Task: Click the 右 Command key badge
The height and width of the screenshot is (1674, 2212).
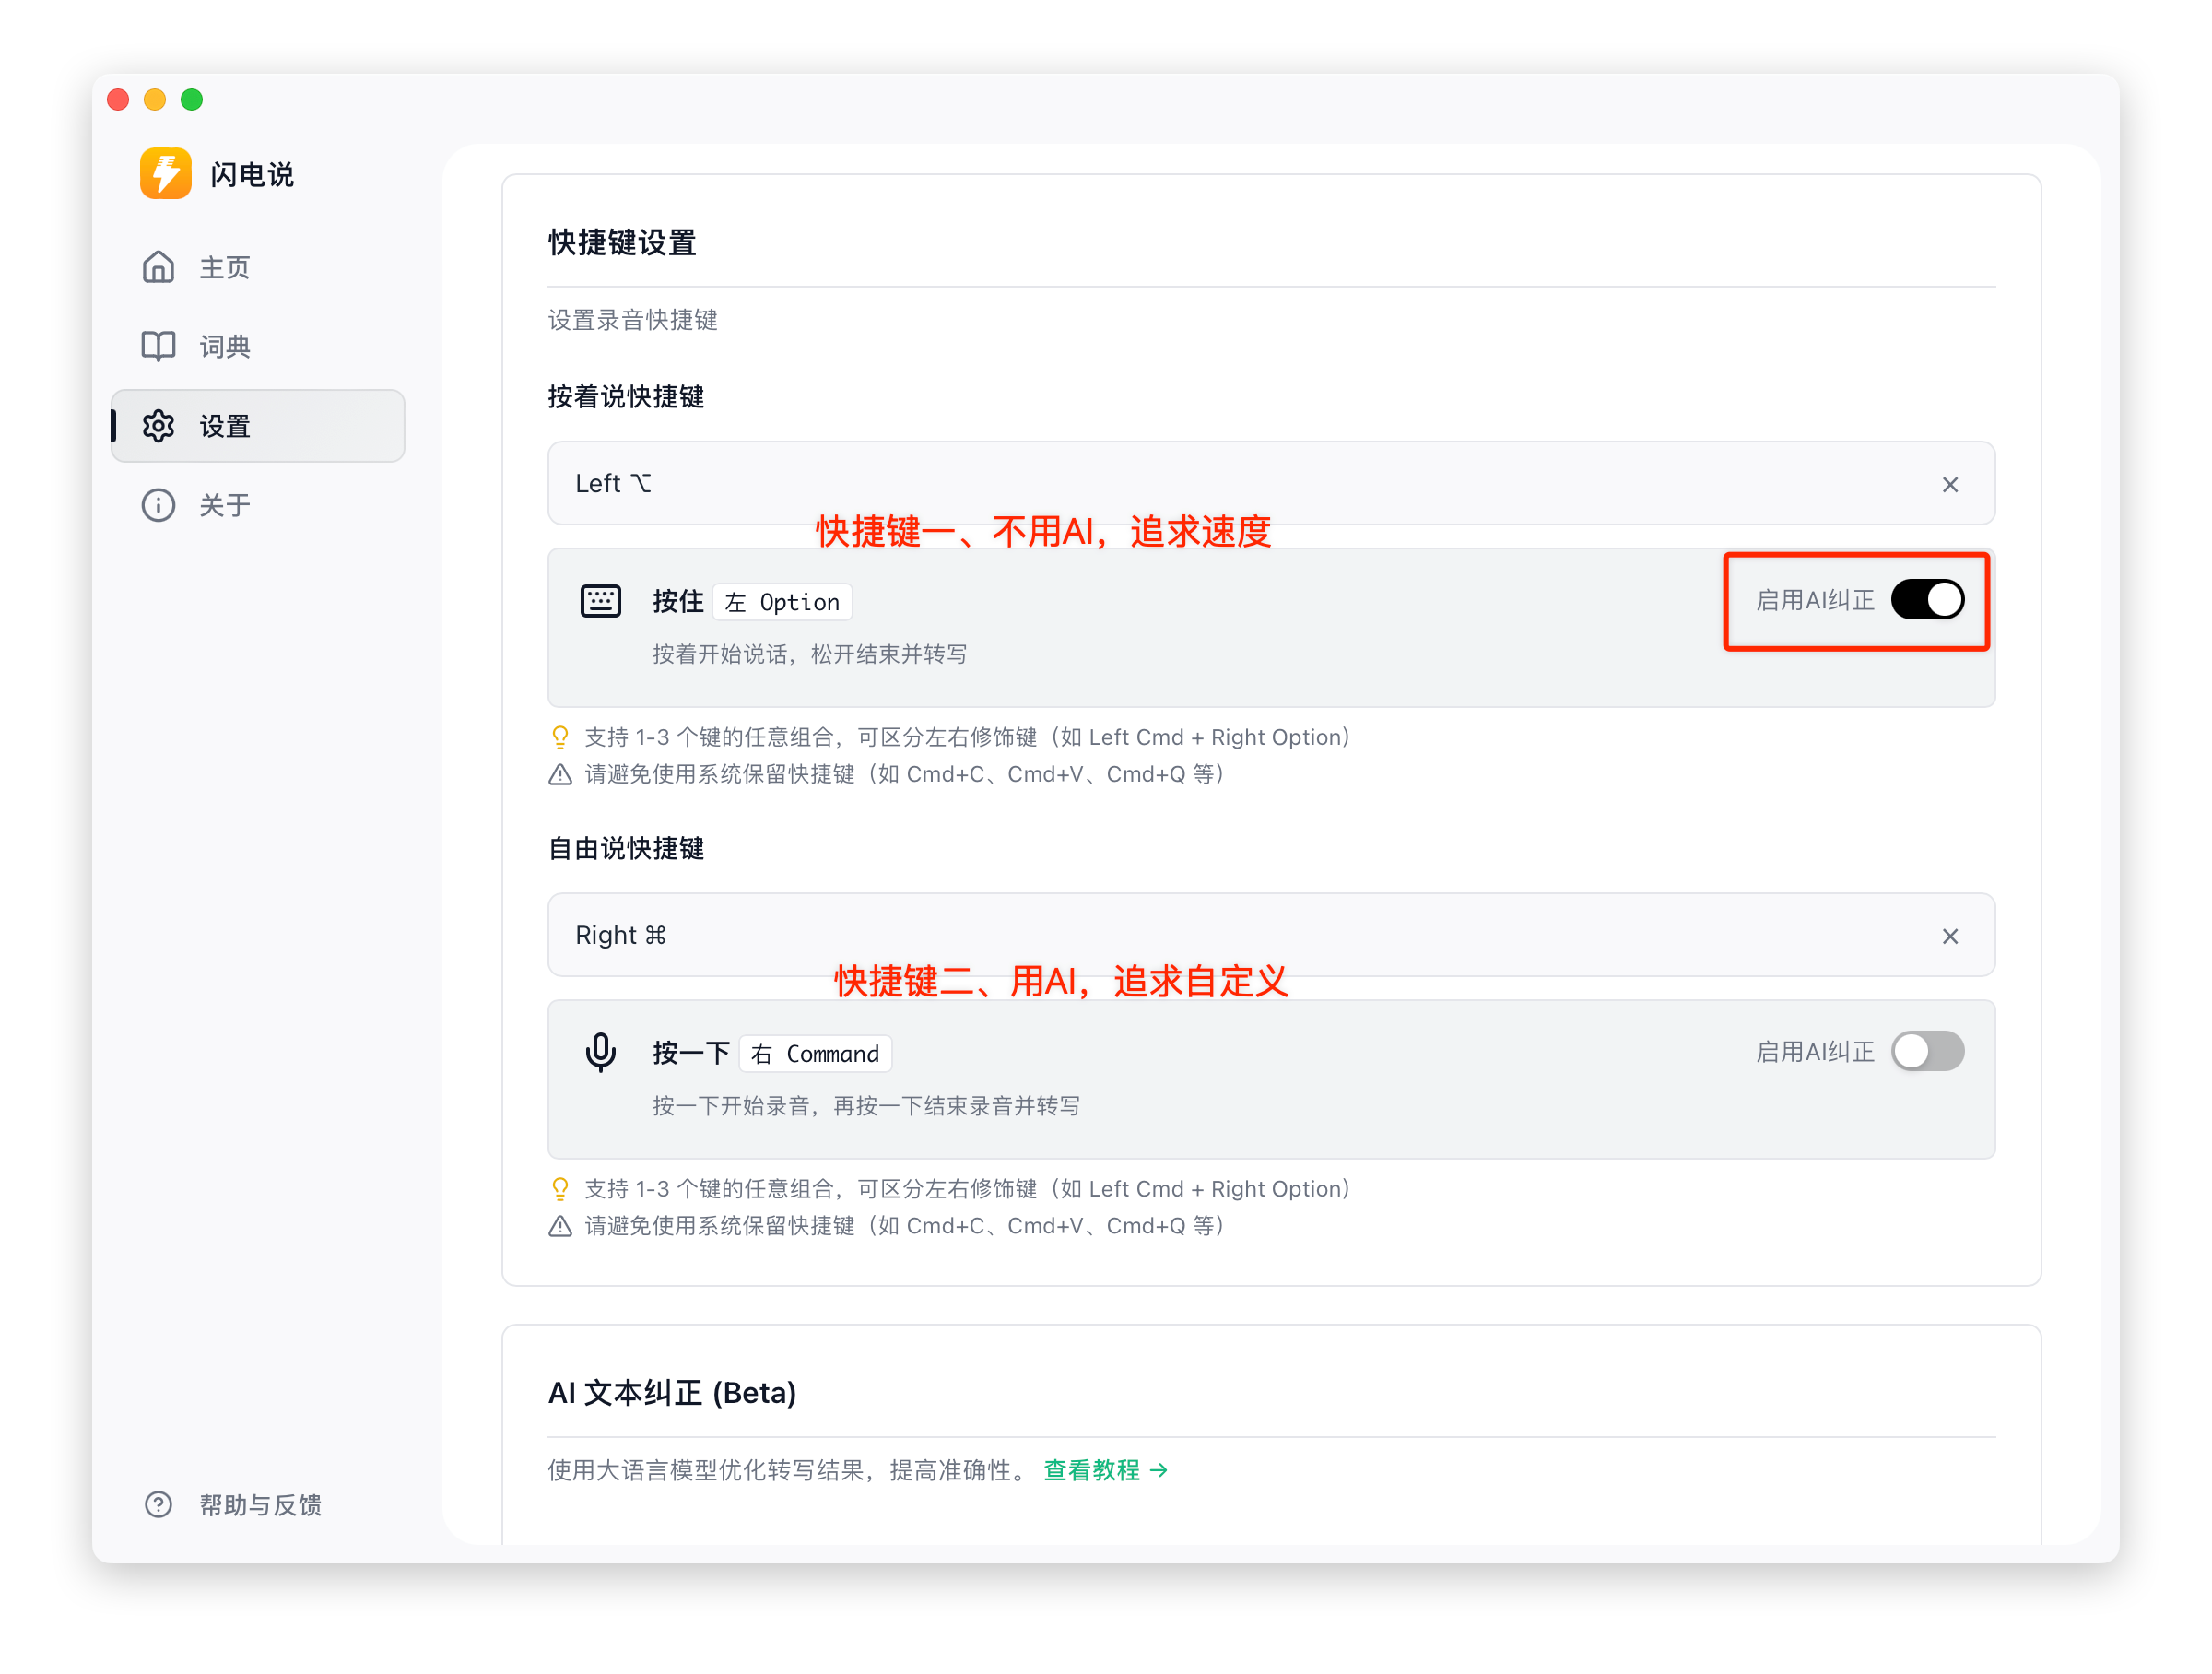Action: click(815, 1054)
